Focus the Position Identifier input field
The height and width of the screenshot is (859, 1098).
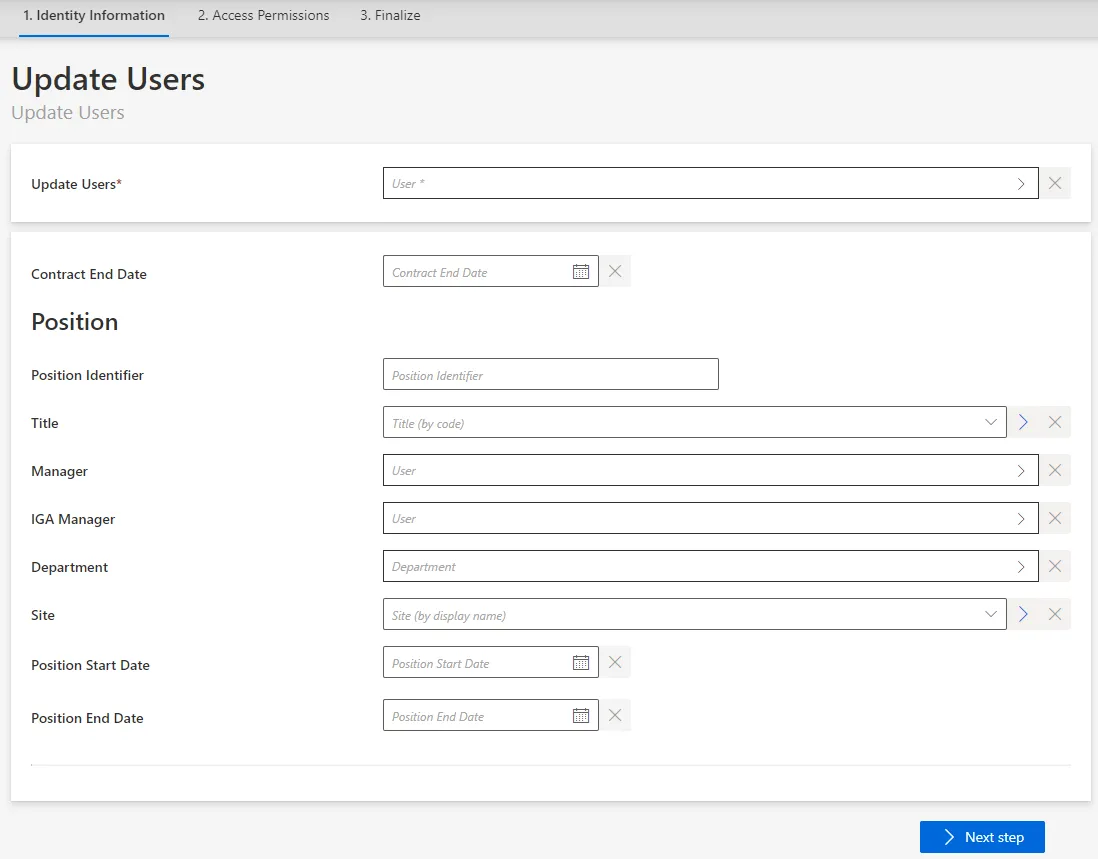coord(550,375)
